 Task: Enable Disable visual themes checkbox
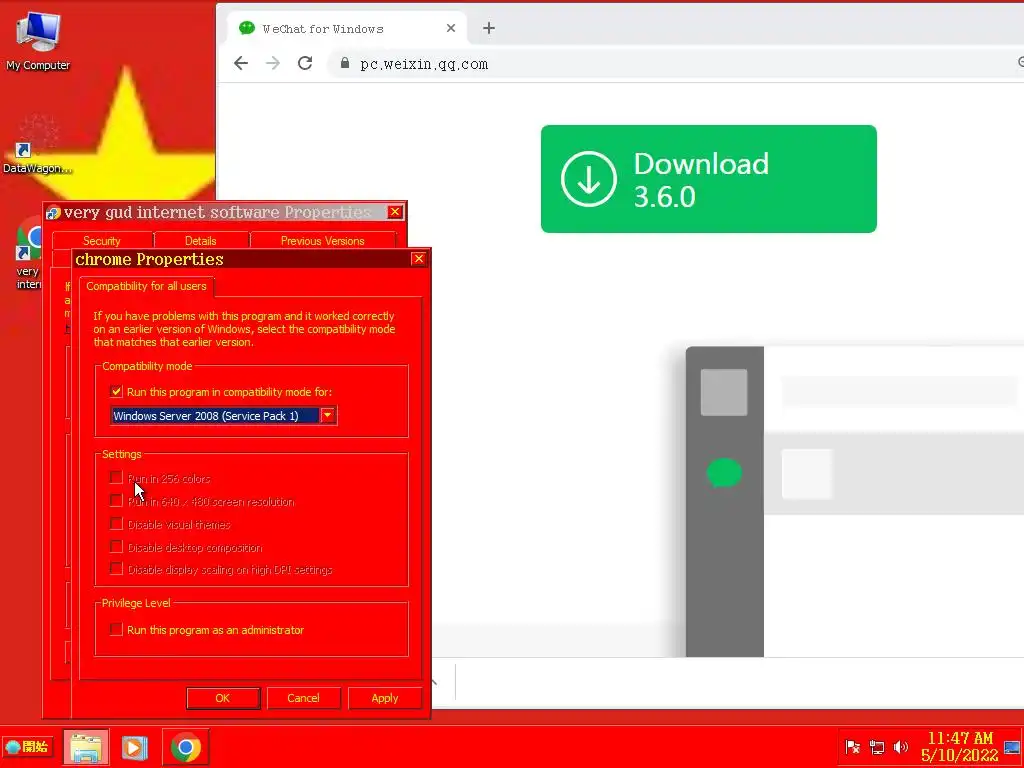click(116, 524)
